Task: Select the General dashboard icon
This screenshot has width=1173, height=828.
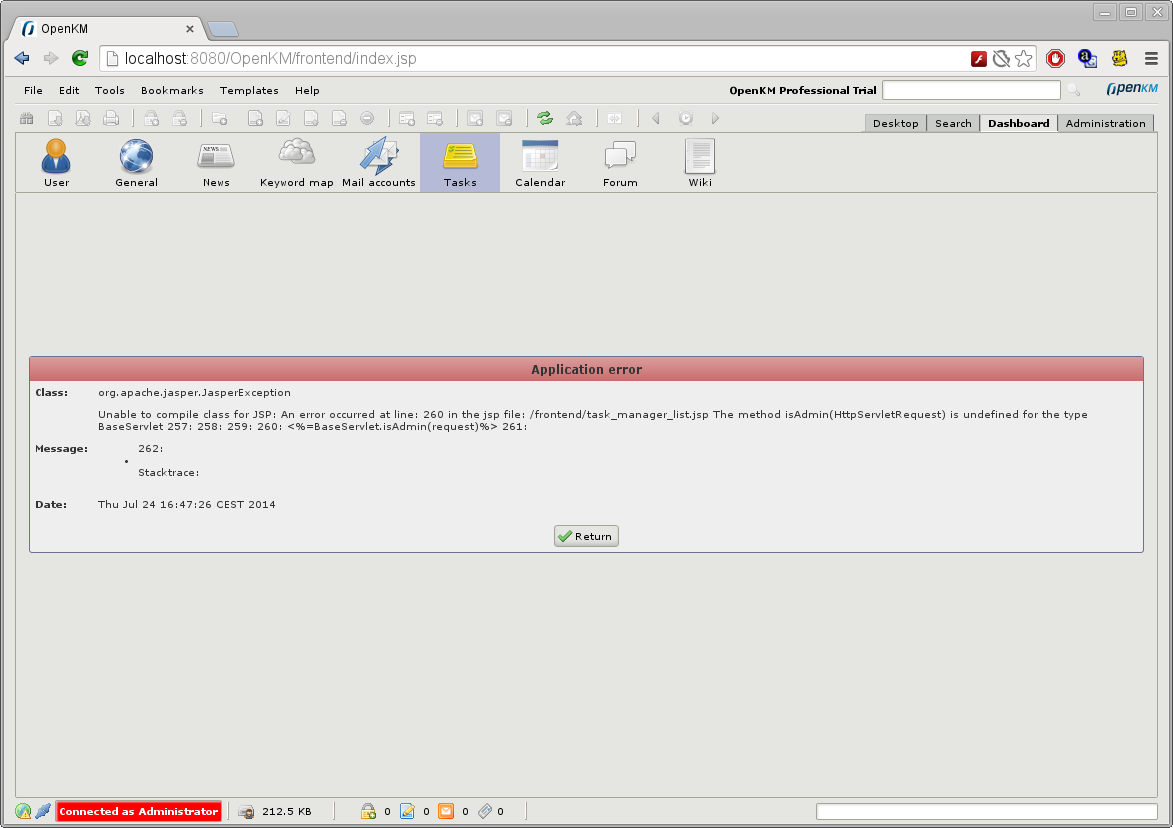Action: tap(136, 161)
